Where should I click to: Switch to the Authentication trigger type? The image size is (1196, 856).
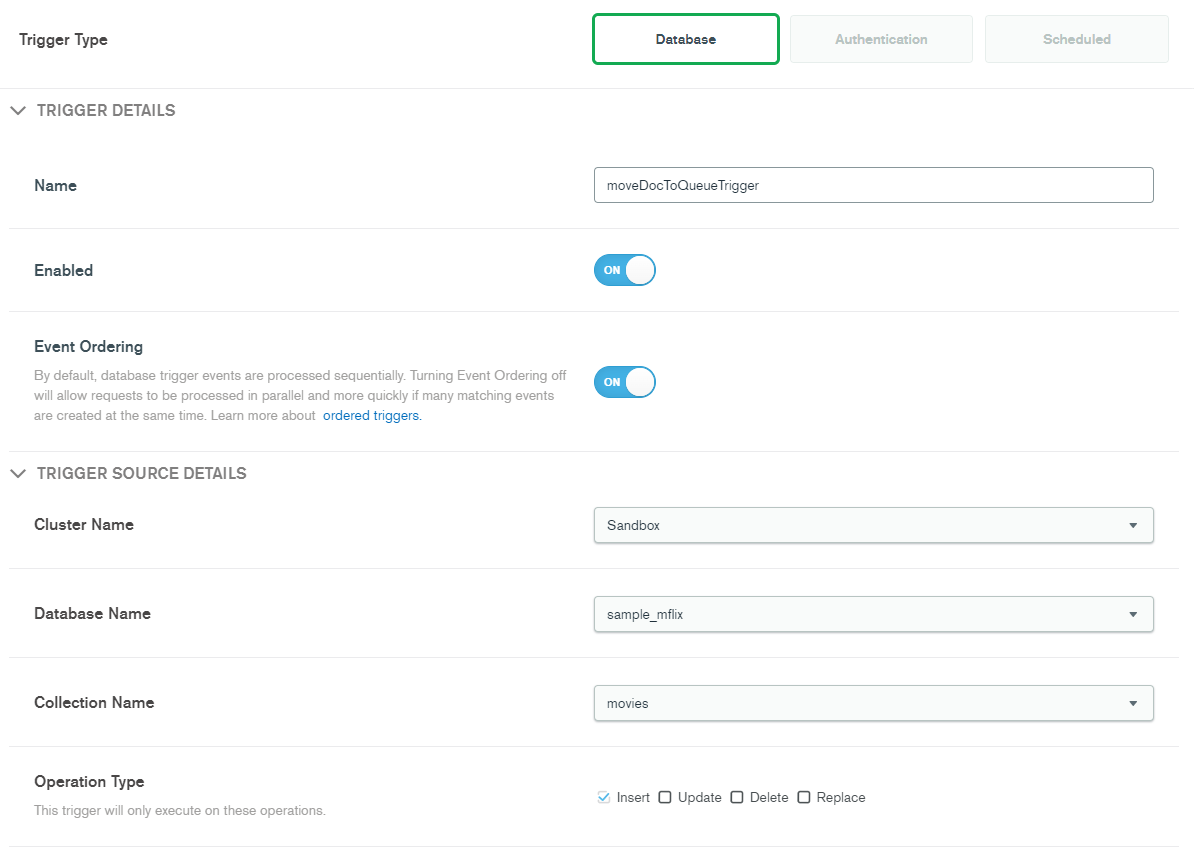881,39
